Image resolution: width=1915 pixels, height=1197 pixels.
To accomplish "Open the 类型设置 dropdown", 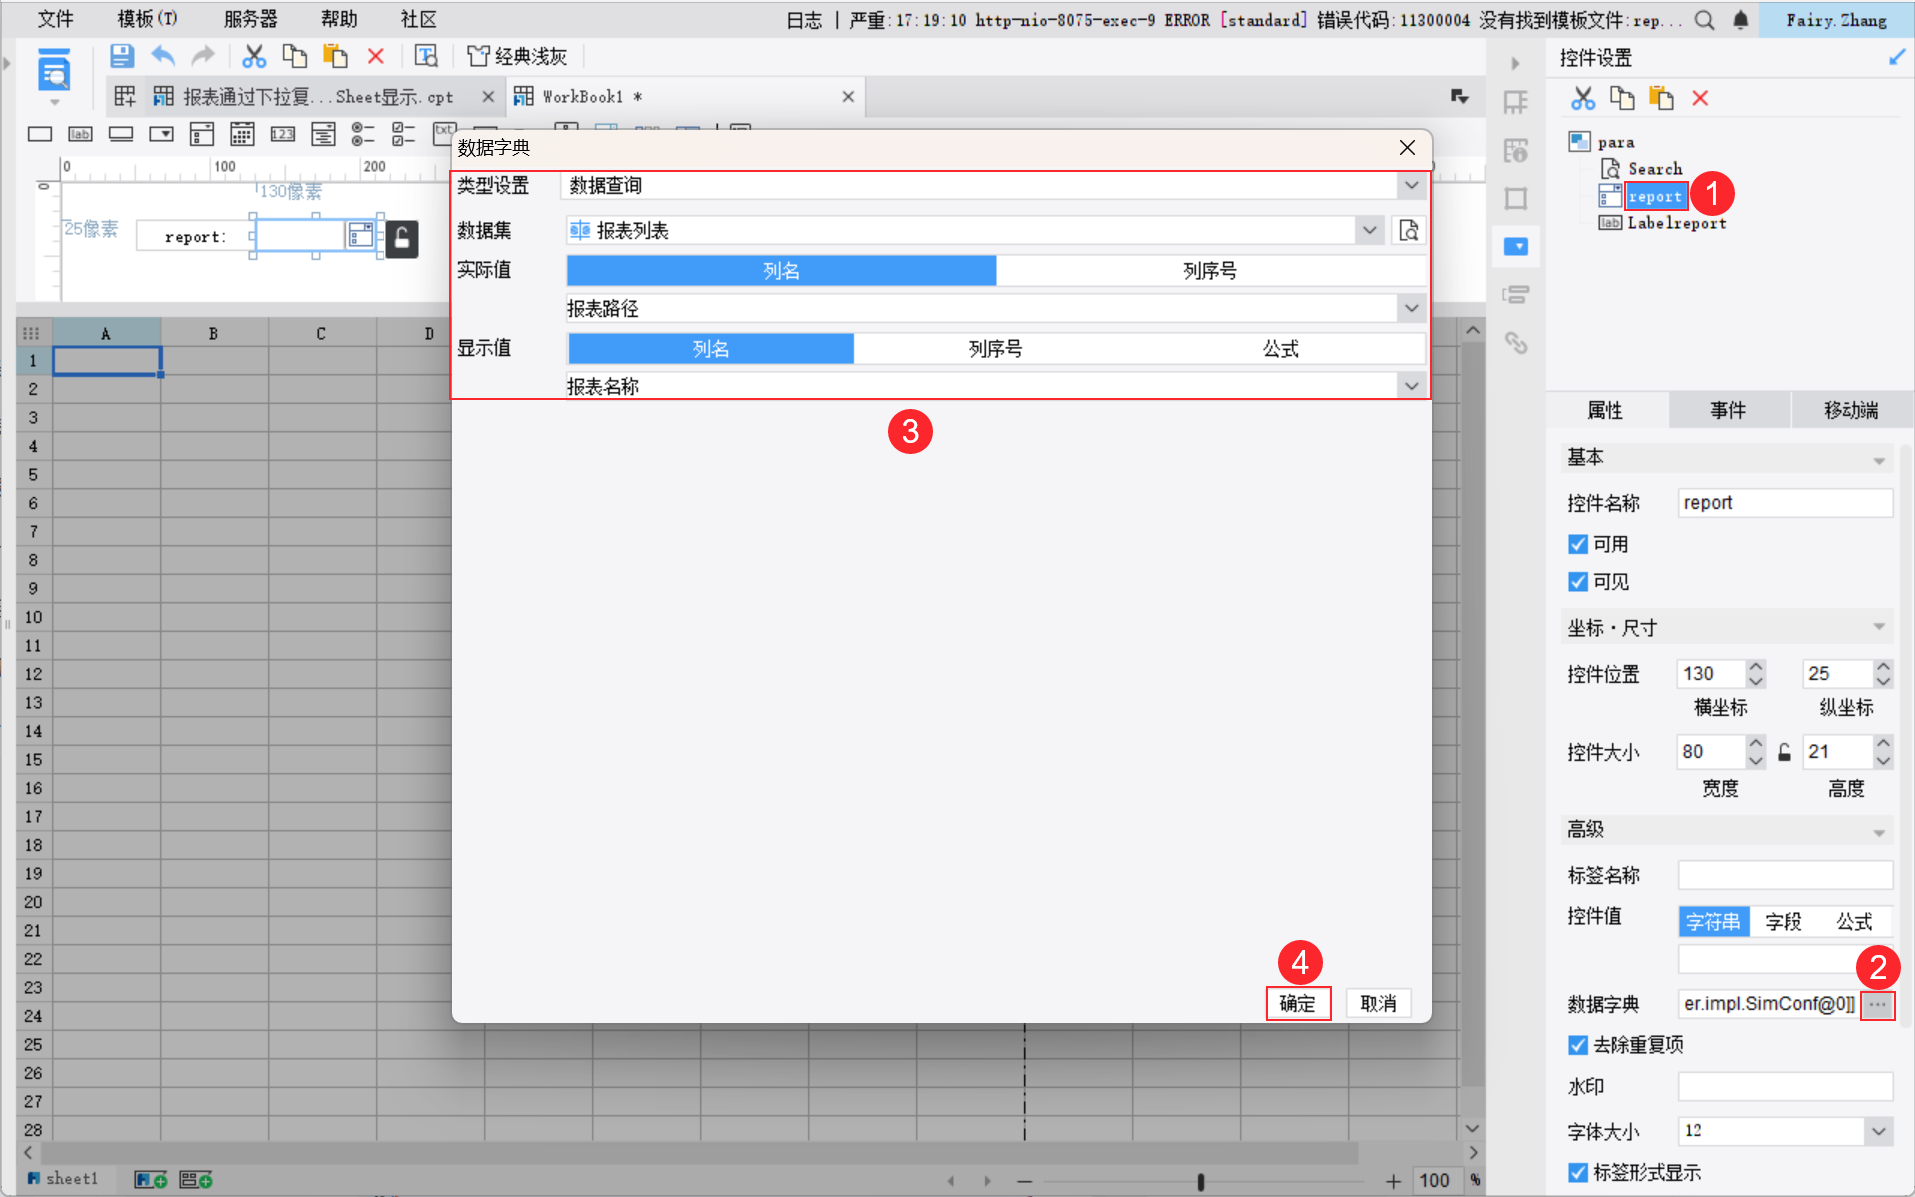I will coord(1411,186).
